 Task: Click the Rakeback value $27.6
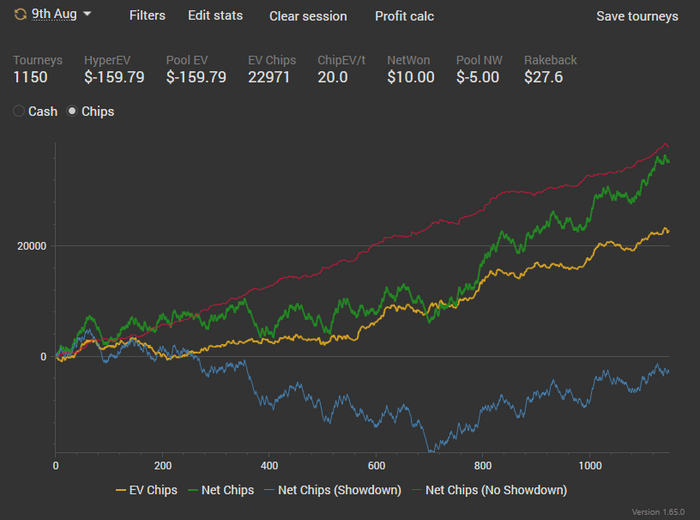tap(543, 77)
